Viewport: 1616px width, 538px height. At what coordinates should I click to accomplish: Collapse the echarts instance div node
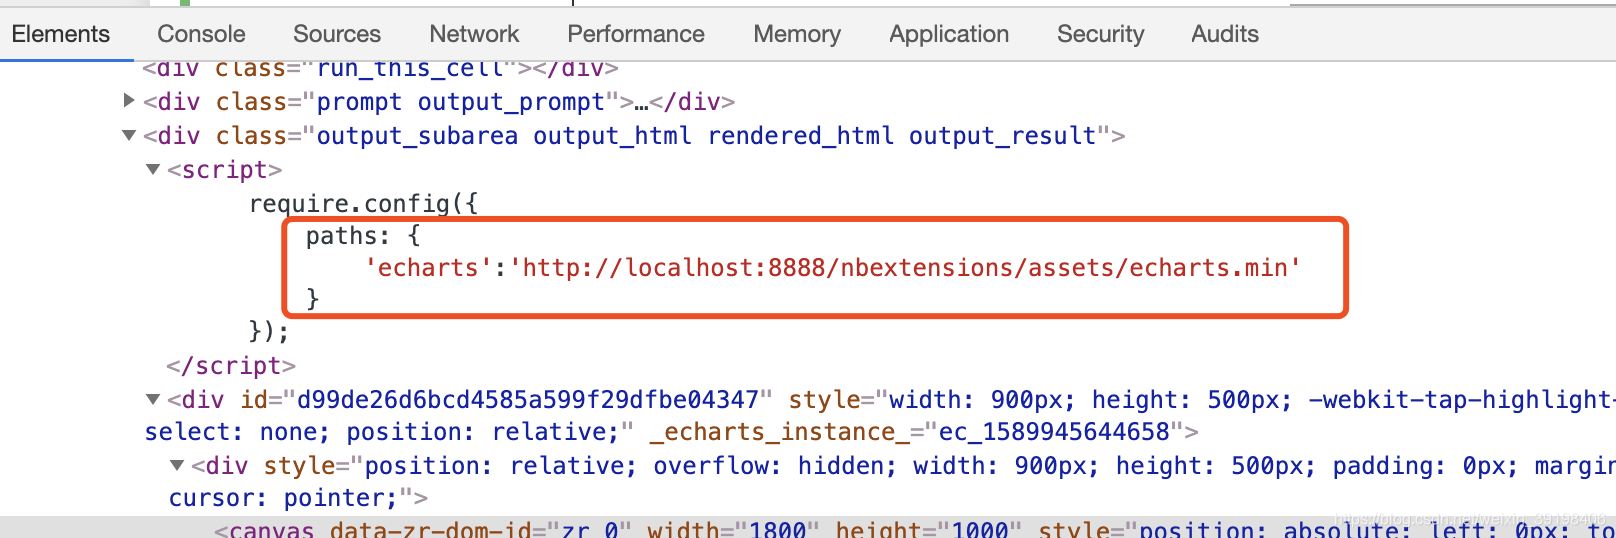click(153, 399)
